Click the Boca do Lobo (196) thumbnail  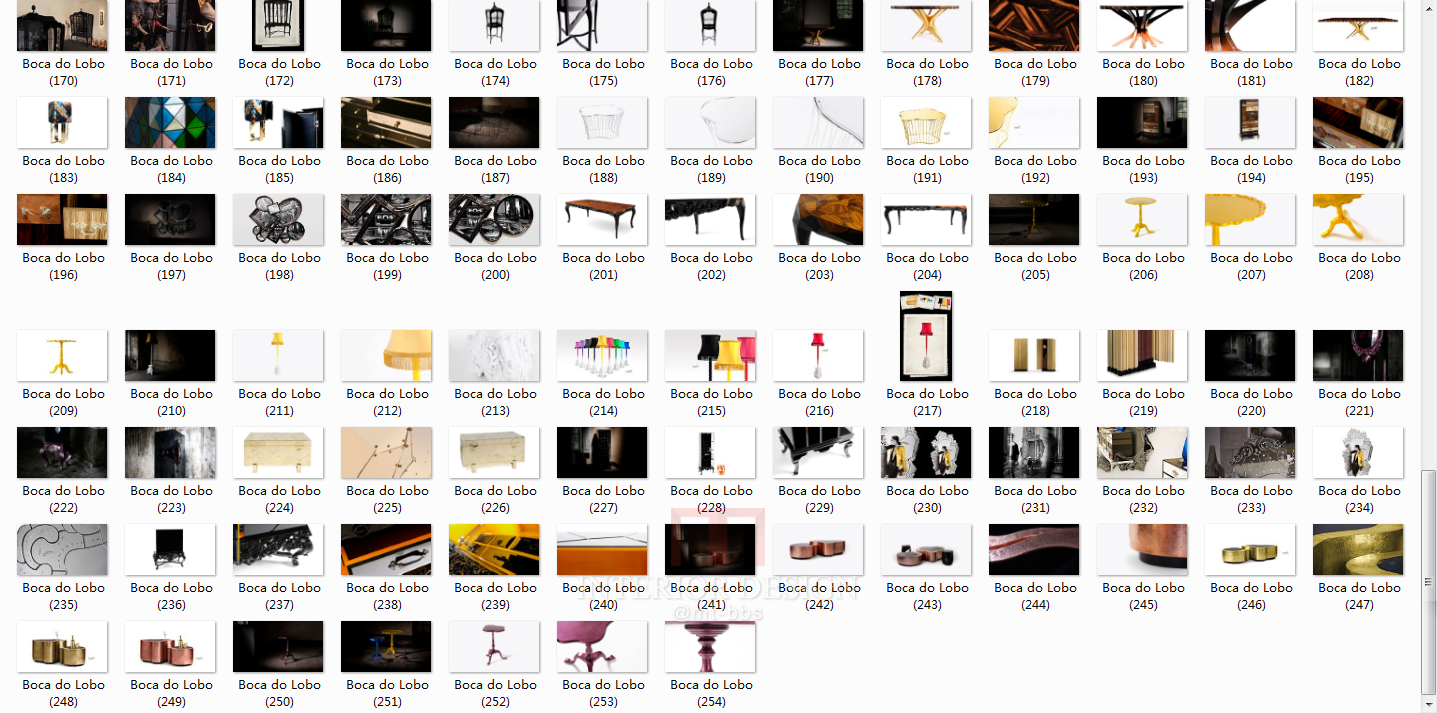point(62,219)
